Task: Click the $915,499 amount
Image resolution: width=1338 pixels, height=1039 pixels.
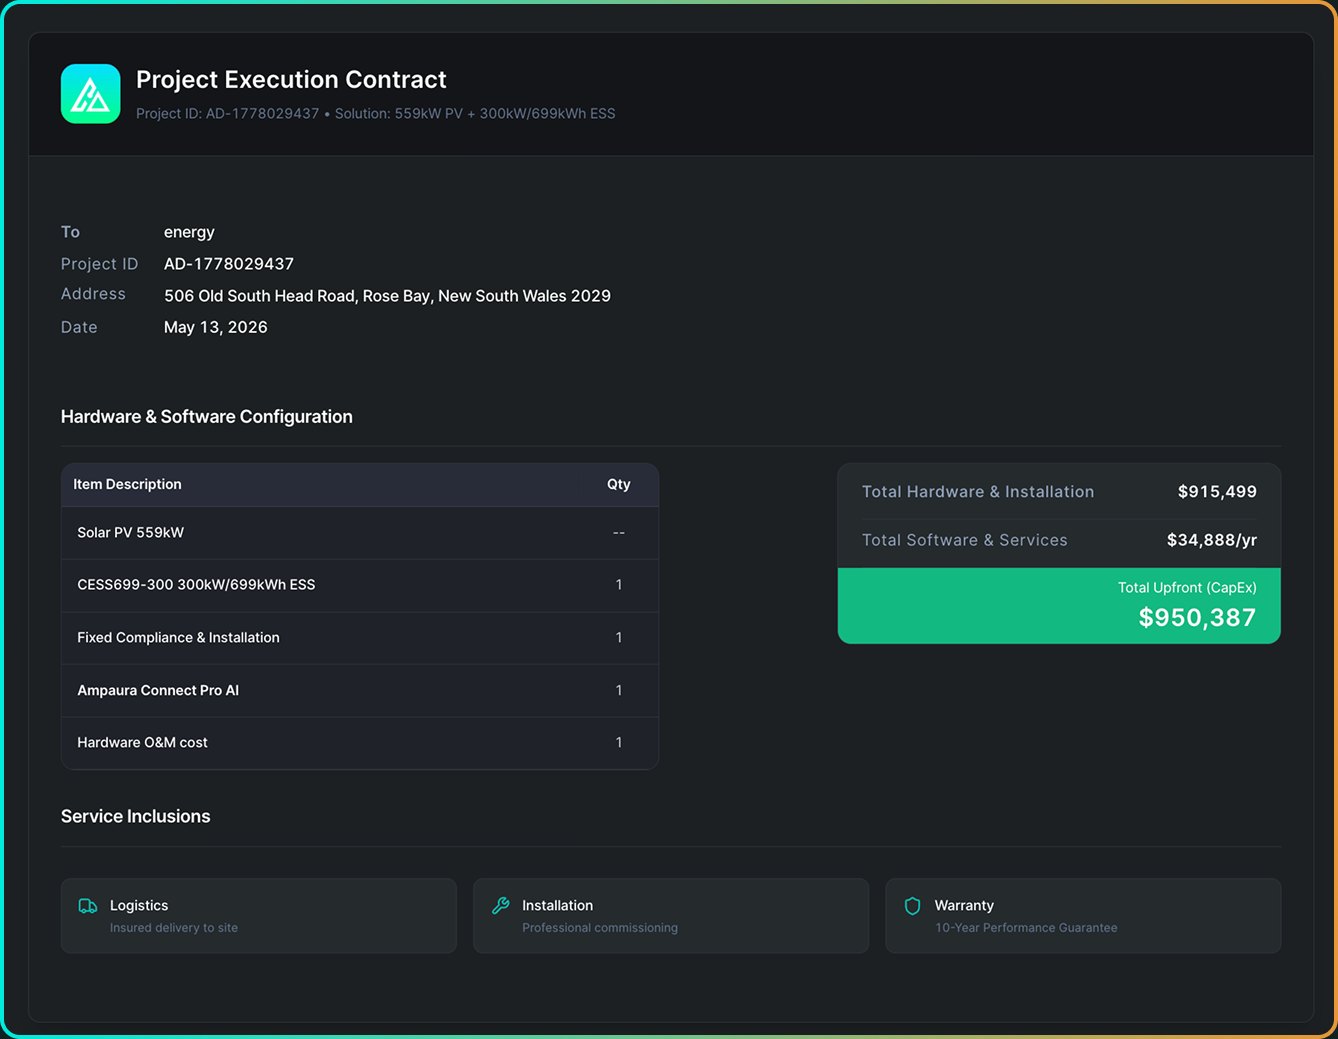Action: coord(1217,492)
